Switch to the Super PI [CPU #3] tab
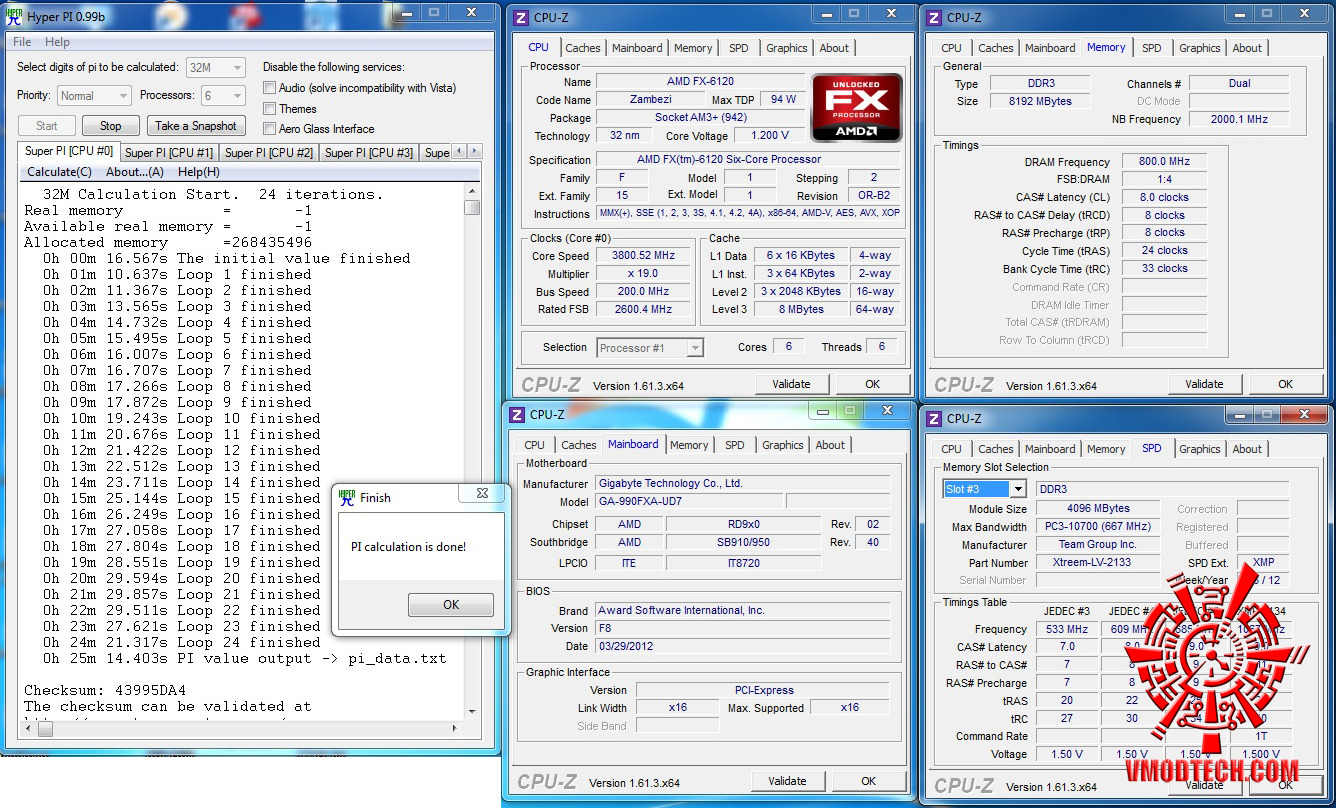The image size is (1336, 808). [369, 153]
